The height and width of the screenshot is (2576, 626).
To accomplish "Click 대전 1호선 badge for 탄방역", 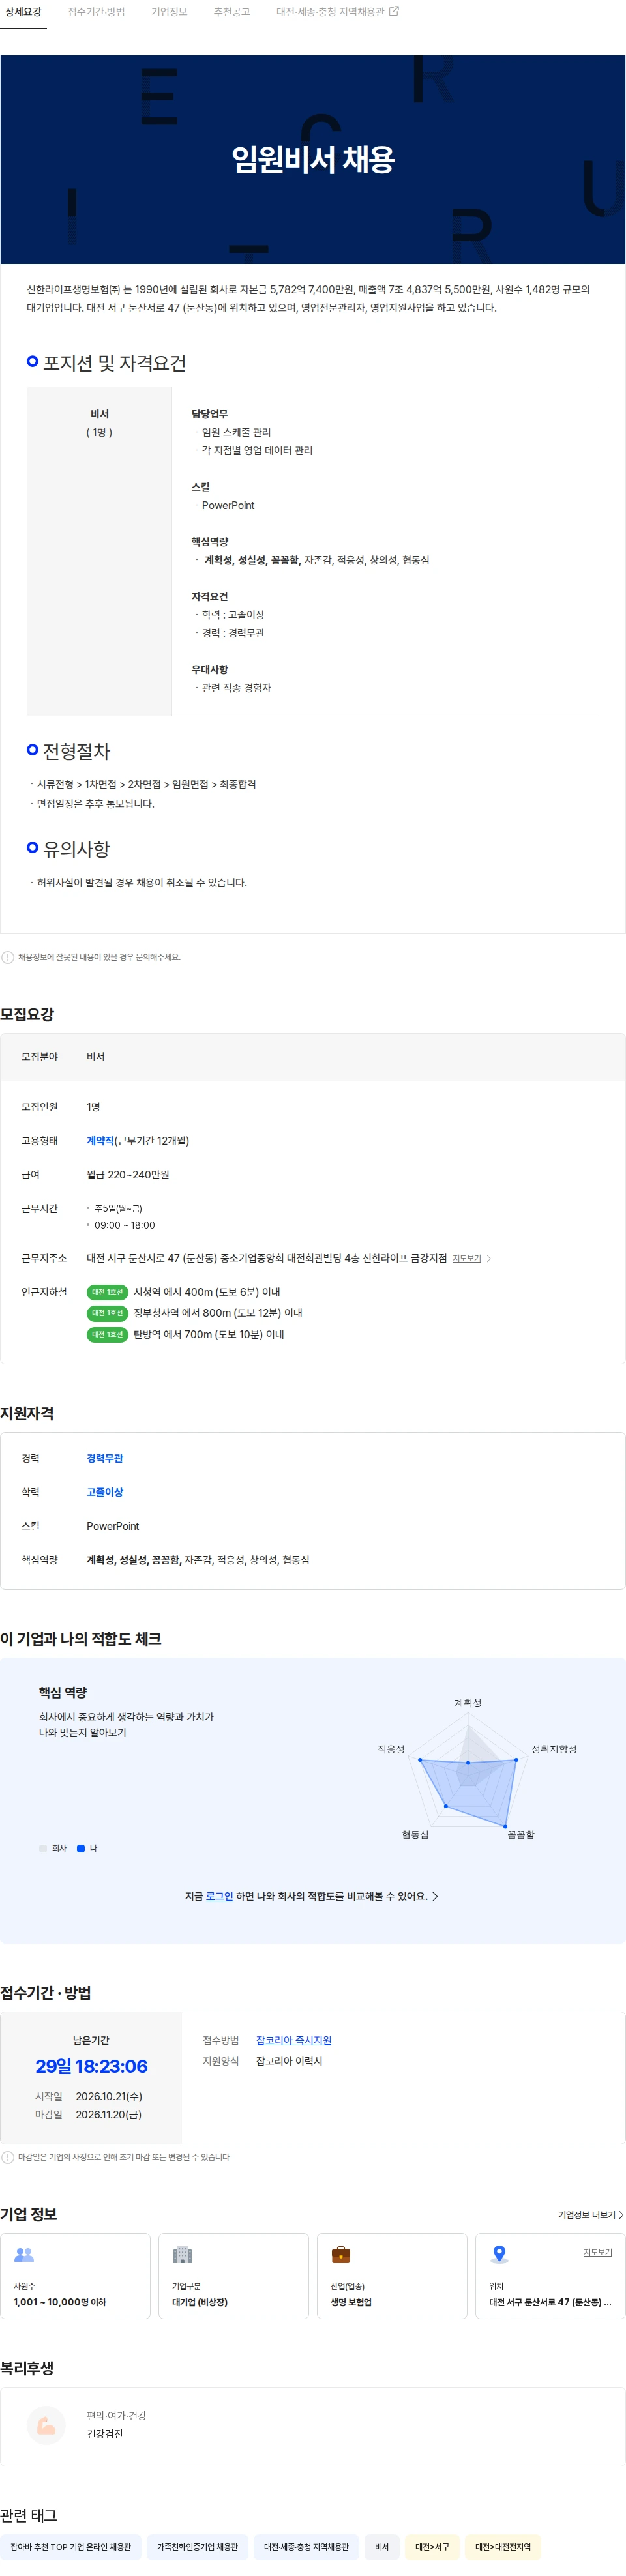I will 107,1334.
